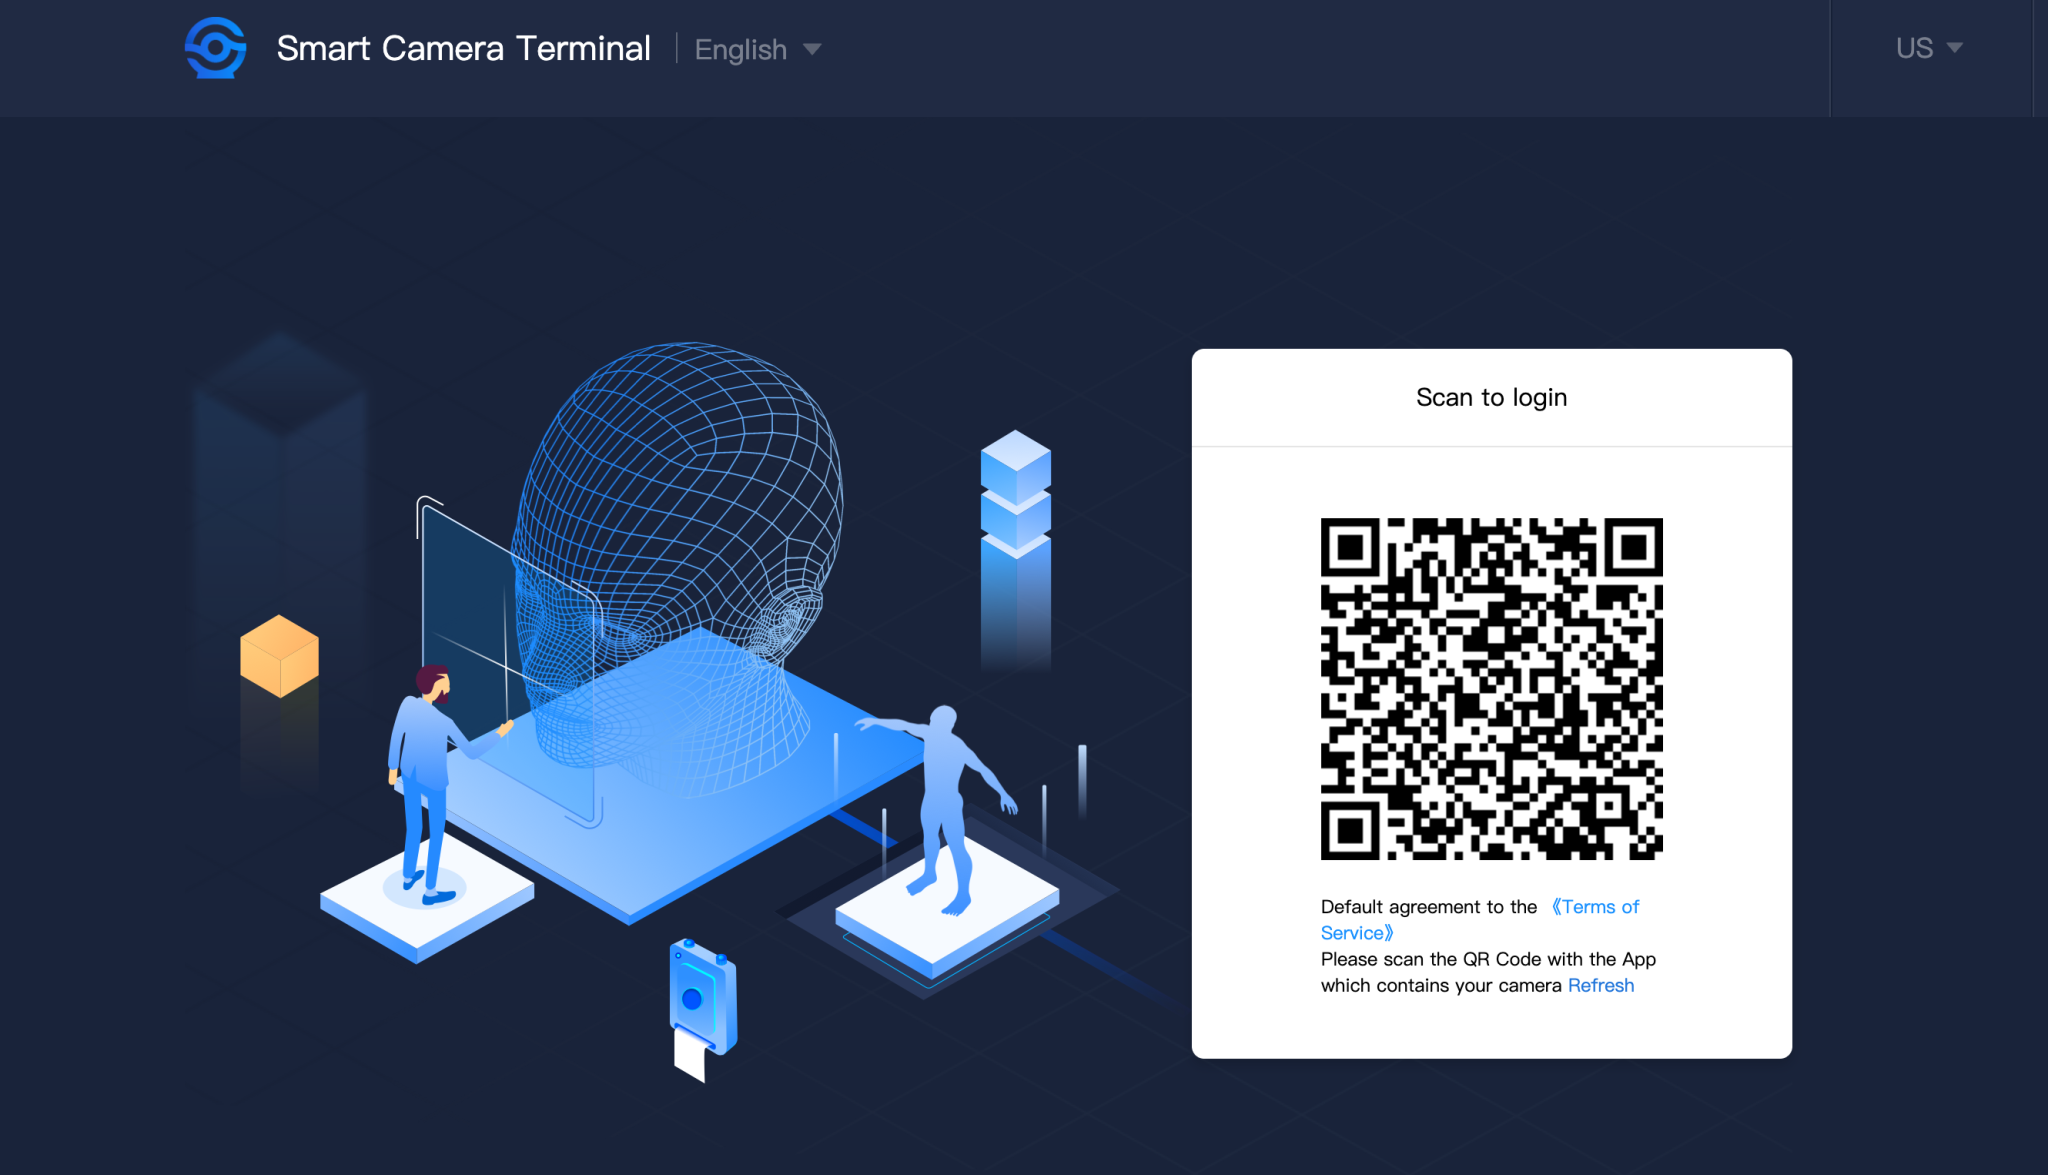
Task: Click the login QR code image
Action: coord(1491,688)
